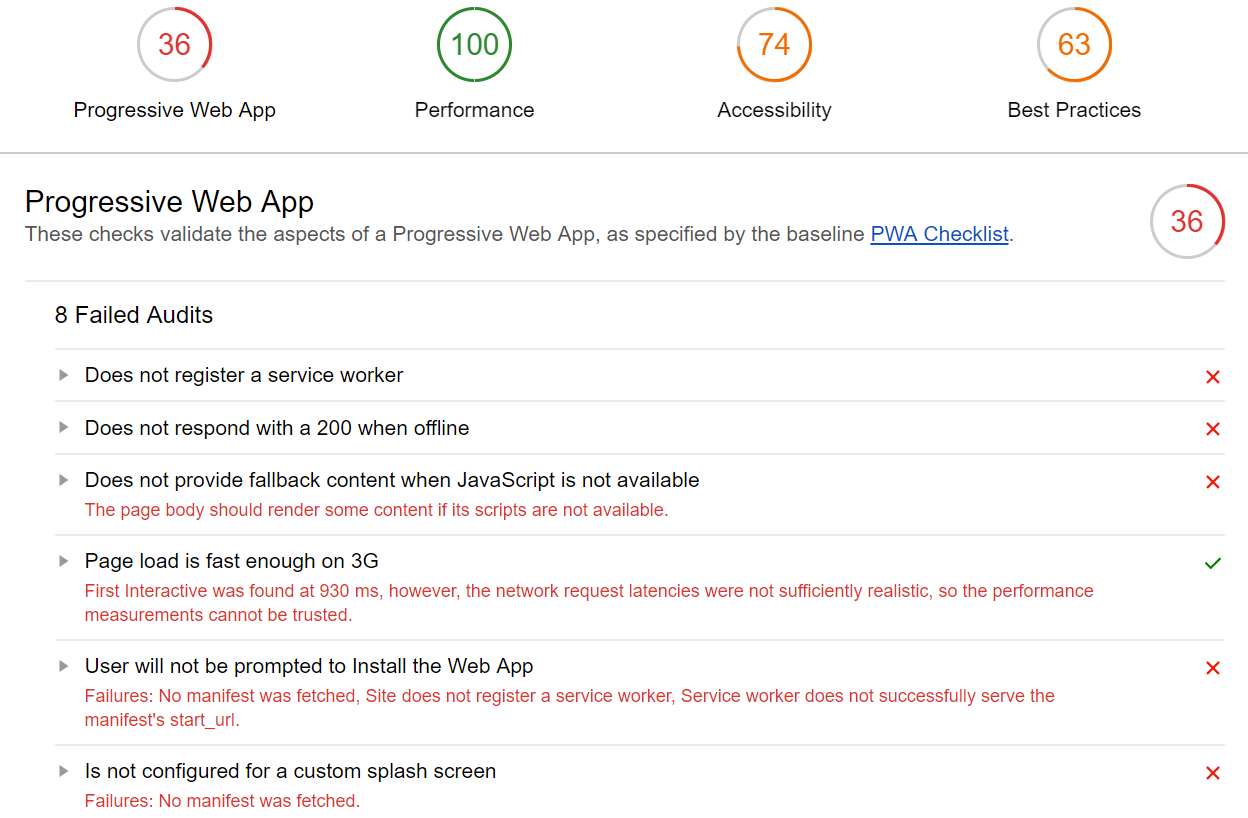Click the top Progressive Web App gauge showing 36
The image size is (1248, 818).
(174, 45)
